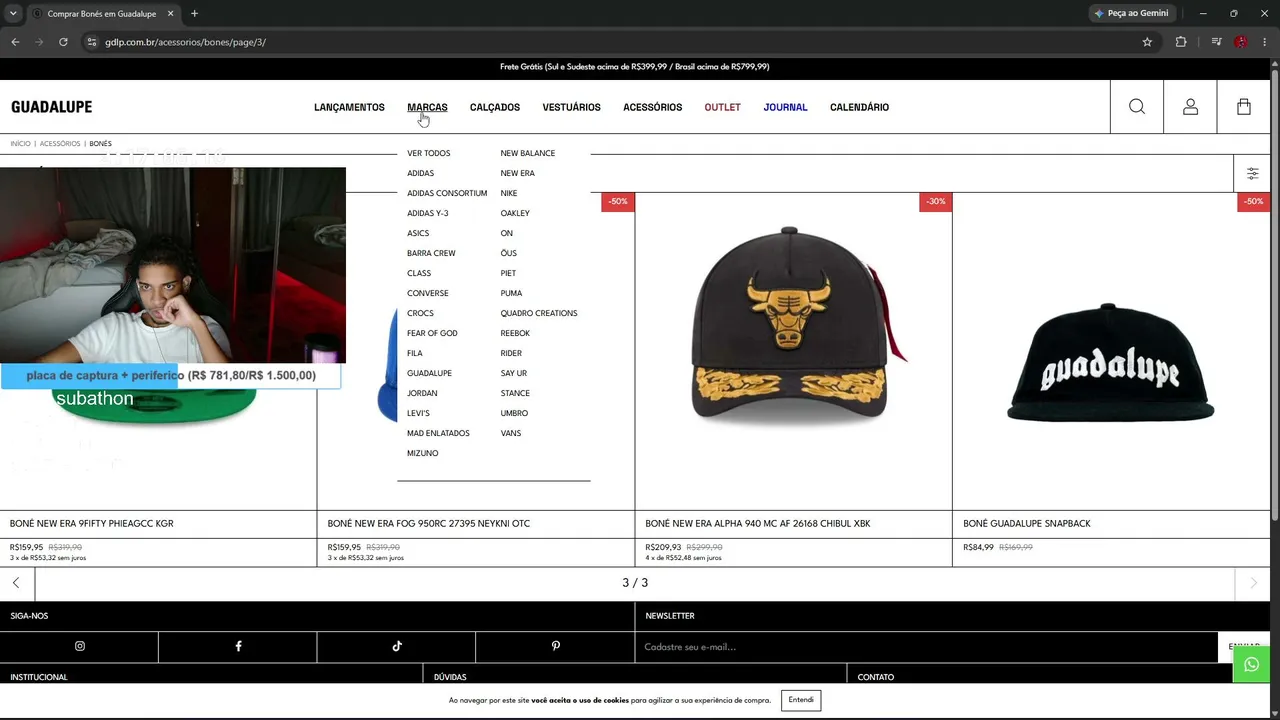Click the Peça ao Gemini button
The image size is (1280, 720).
click(1132, 13)
